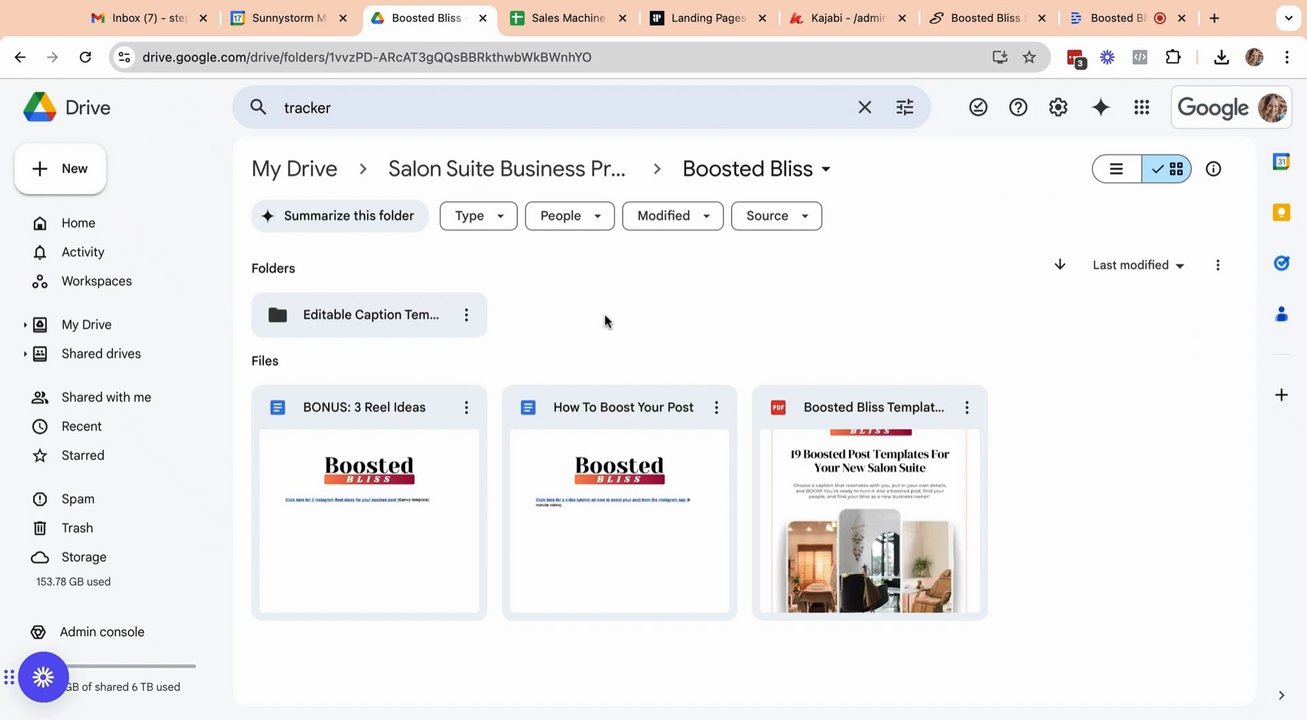
Task: Get add-ons with the plus icon
Action: pyautogui.click(x=1281, y=395)
